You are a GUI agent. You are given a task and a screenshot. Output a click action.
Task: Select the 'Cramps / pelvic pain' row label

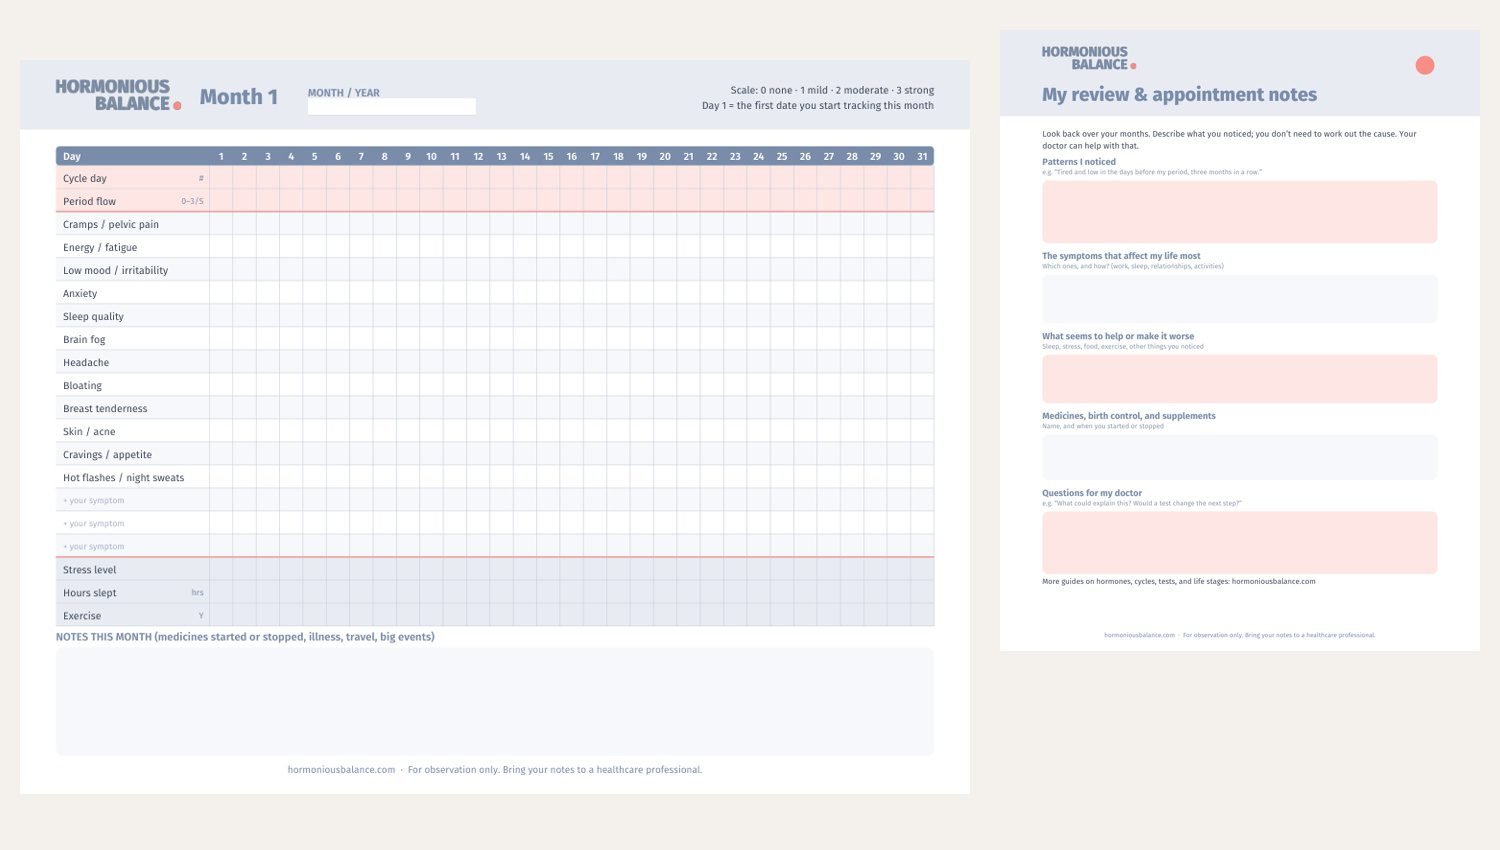[x=111, y=224]
